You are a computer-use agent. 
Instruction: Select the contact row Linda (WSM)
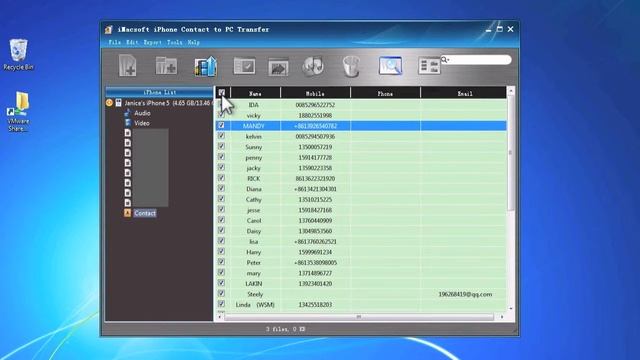point(361,304)
